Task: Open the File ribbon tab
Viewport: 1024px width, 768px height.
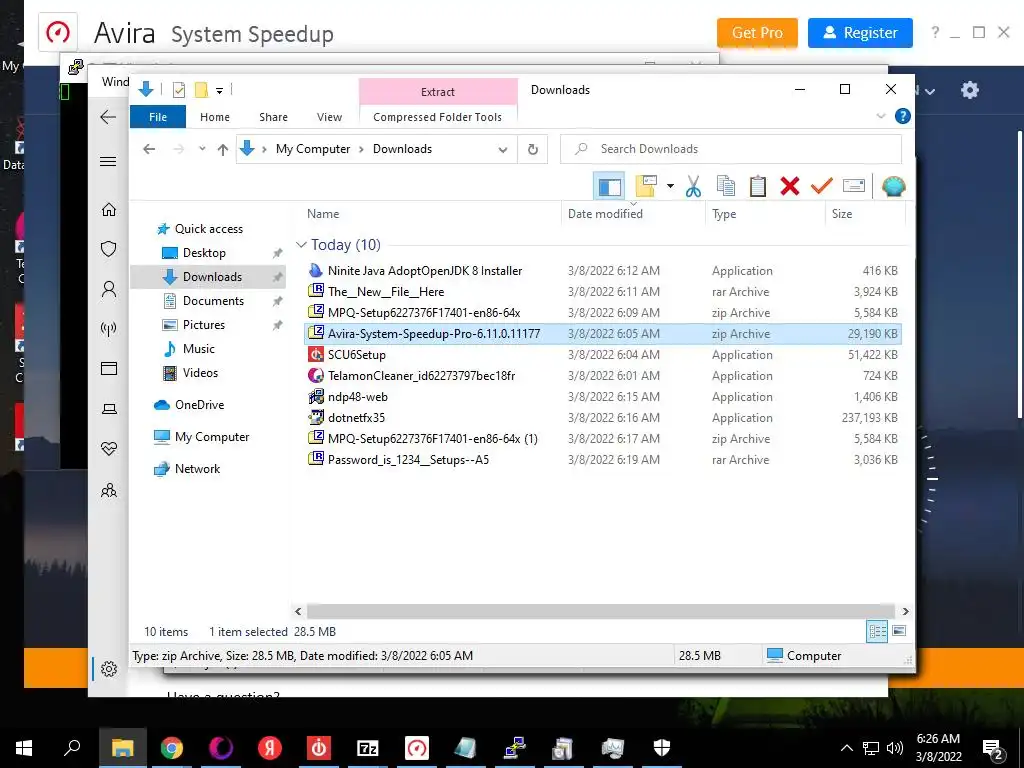Action: [x=158, y=117]
